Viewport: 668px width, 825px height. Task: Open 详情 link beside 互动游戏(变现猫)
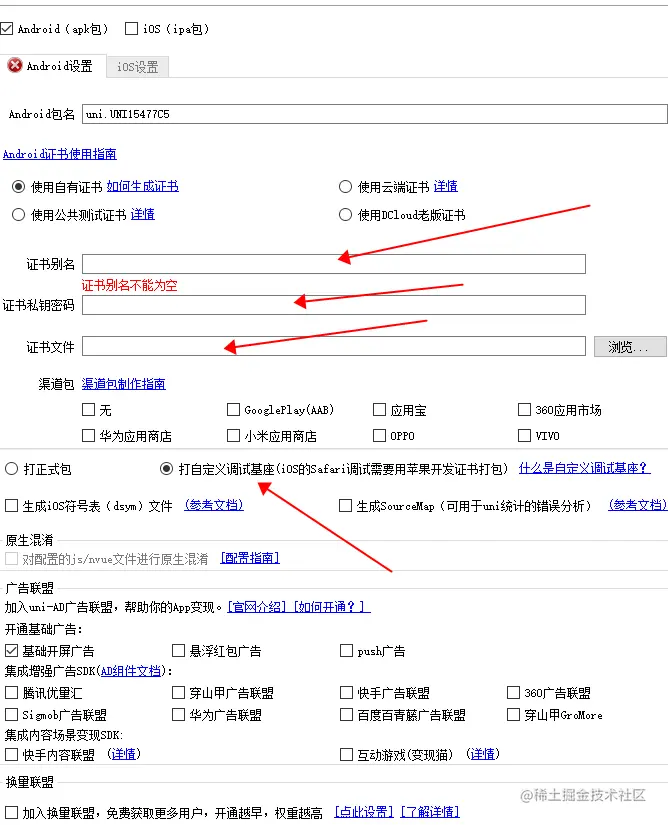(x=482, y=754)
